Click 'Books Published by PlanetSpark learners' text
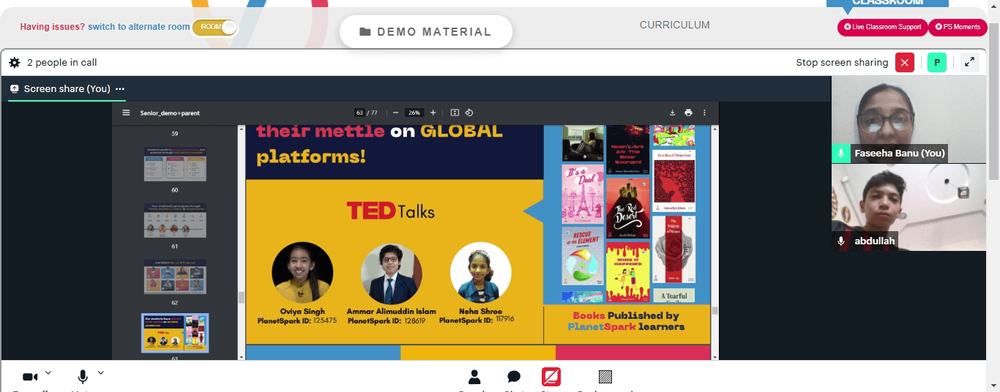The image size is (1000, 392). 626,321
